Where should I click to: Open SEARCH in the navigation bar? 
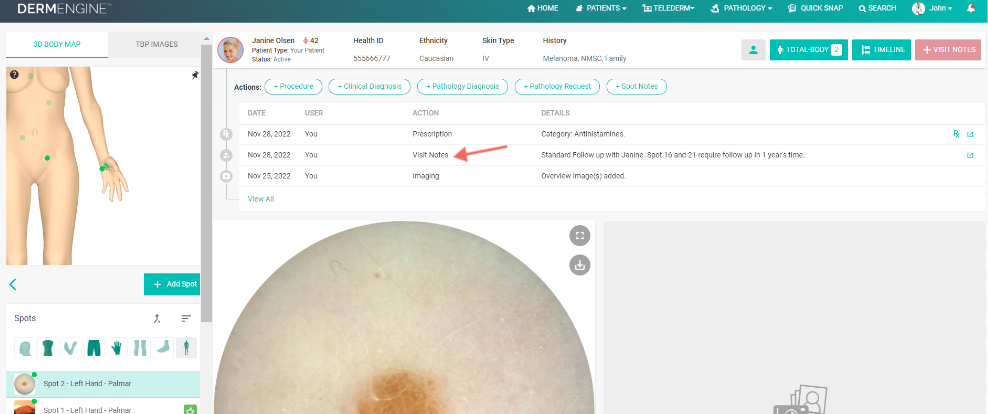tap(878, 8)
